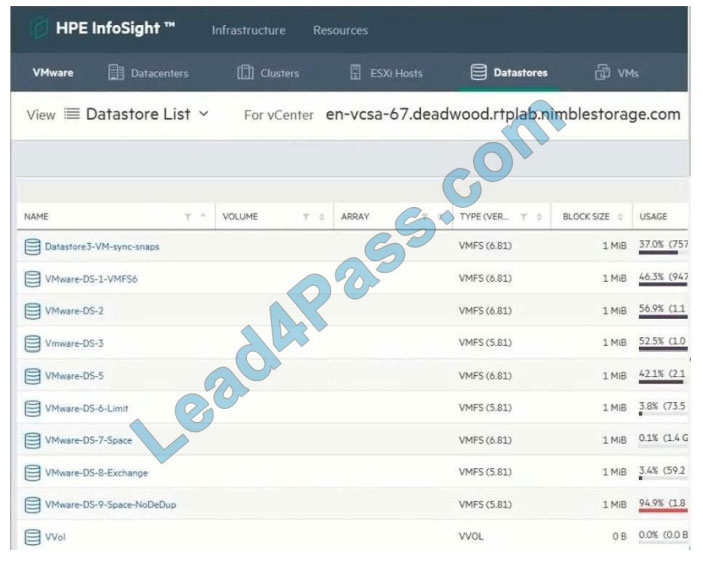
Task: Click the datastore icon for VMware-DS-1-VMFS6
Action: [x=32, y=279]
